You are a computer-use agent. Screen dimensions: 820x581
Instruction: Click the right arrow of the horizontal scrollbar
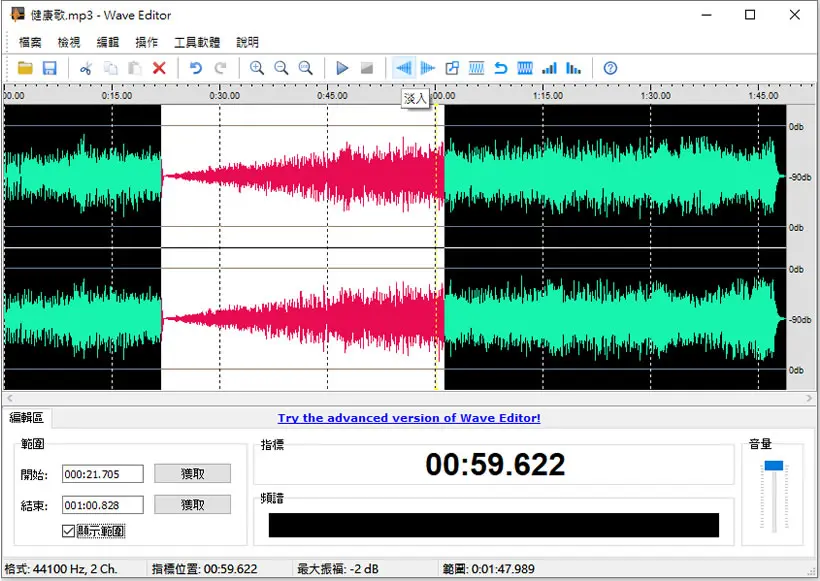click(x=809, y=398)
